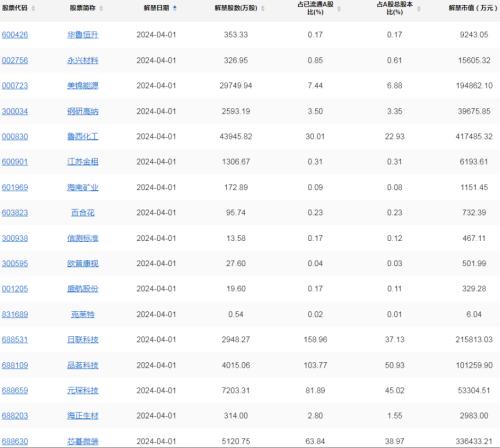Select market value 215813.03

coord(474,340)
